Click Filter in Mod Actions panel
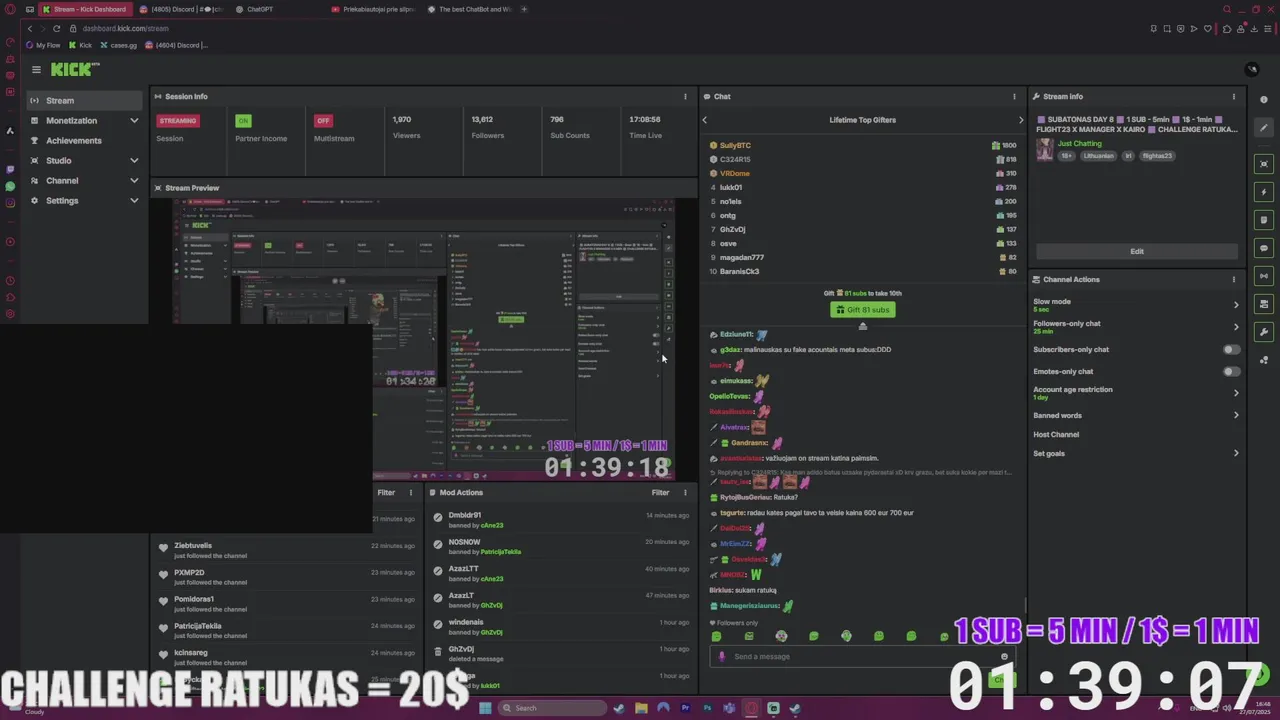The image size is (1280, 720). point(660,493)
